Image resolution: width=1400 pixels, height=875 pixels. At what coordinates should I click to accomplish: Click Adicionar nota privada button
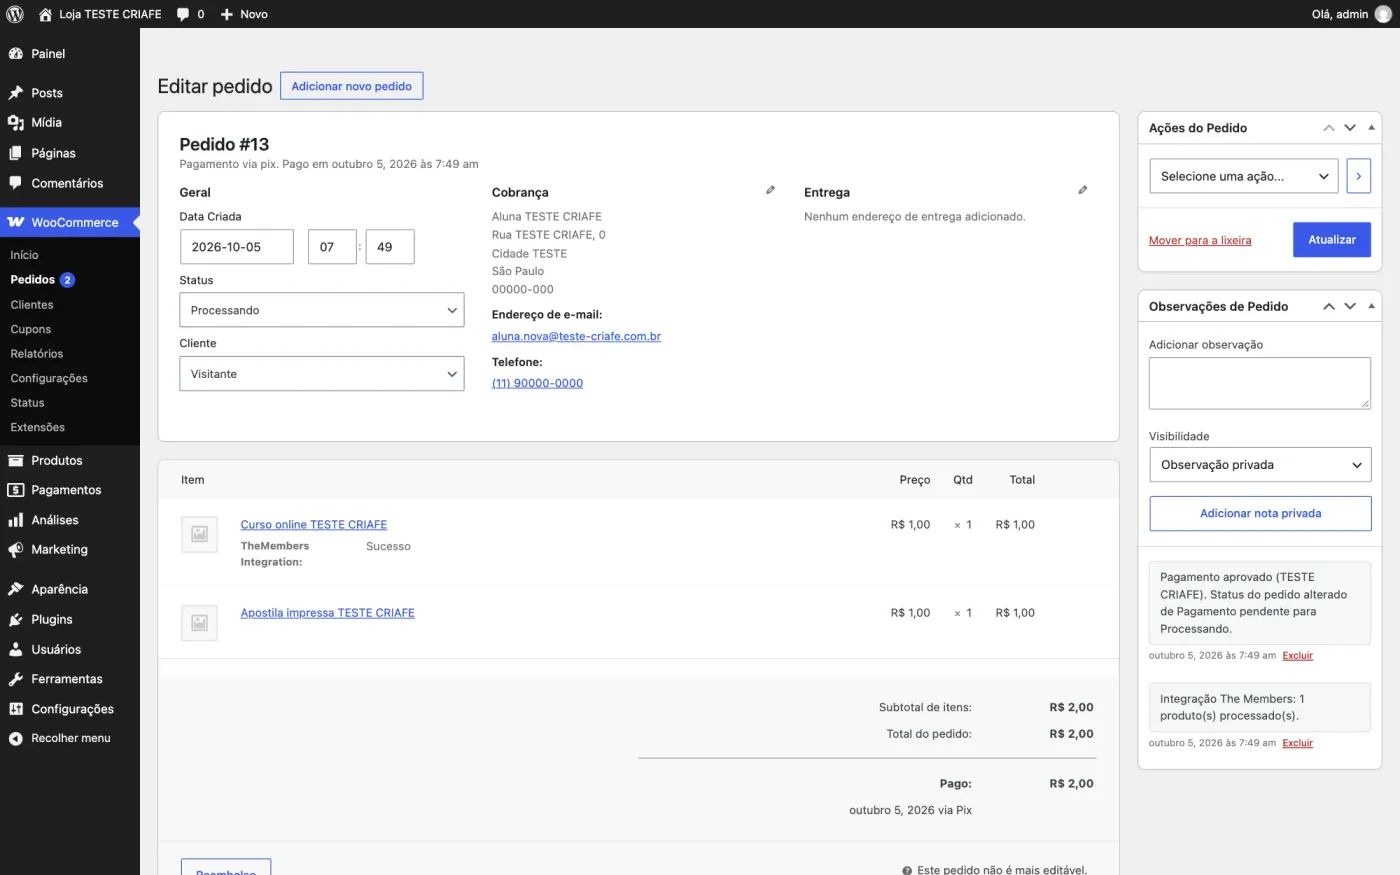pos(1260,513)
